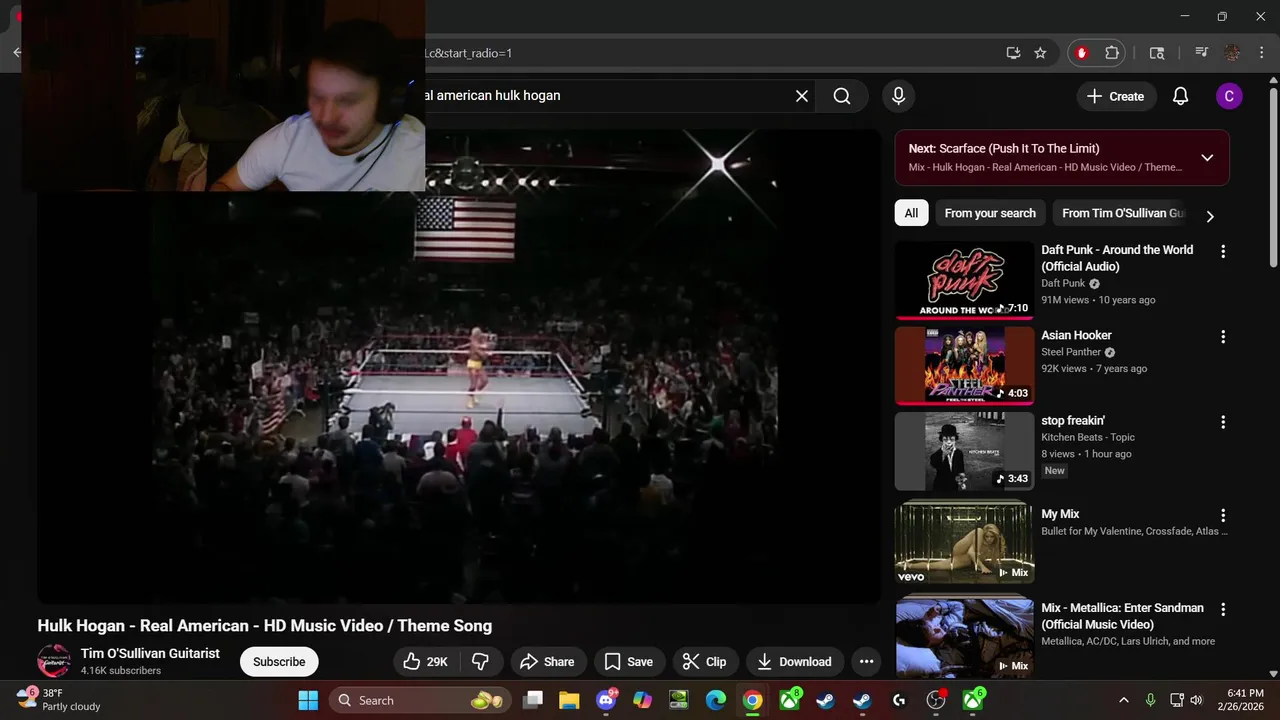The height and width of the screenshot is (720, 1280).
Task: Open the Metallica Enter Sandman mix thumbnail
Action: 964,637
